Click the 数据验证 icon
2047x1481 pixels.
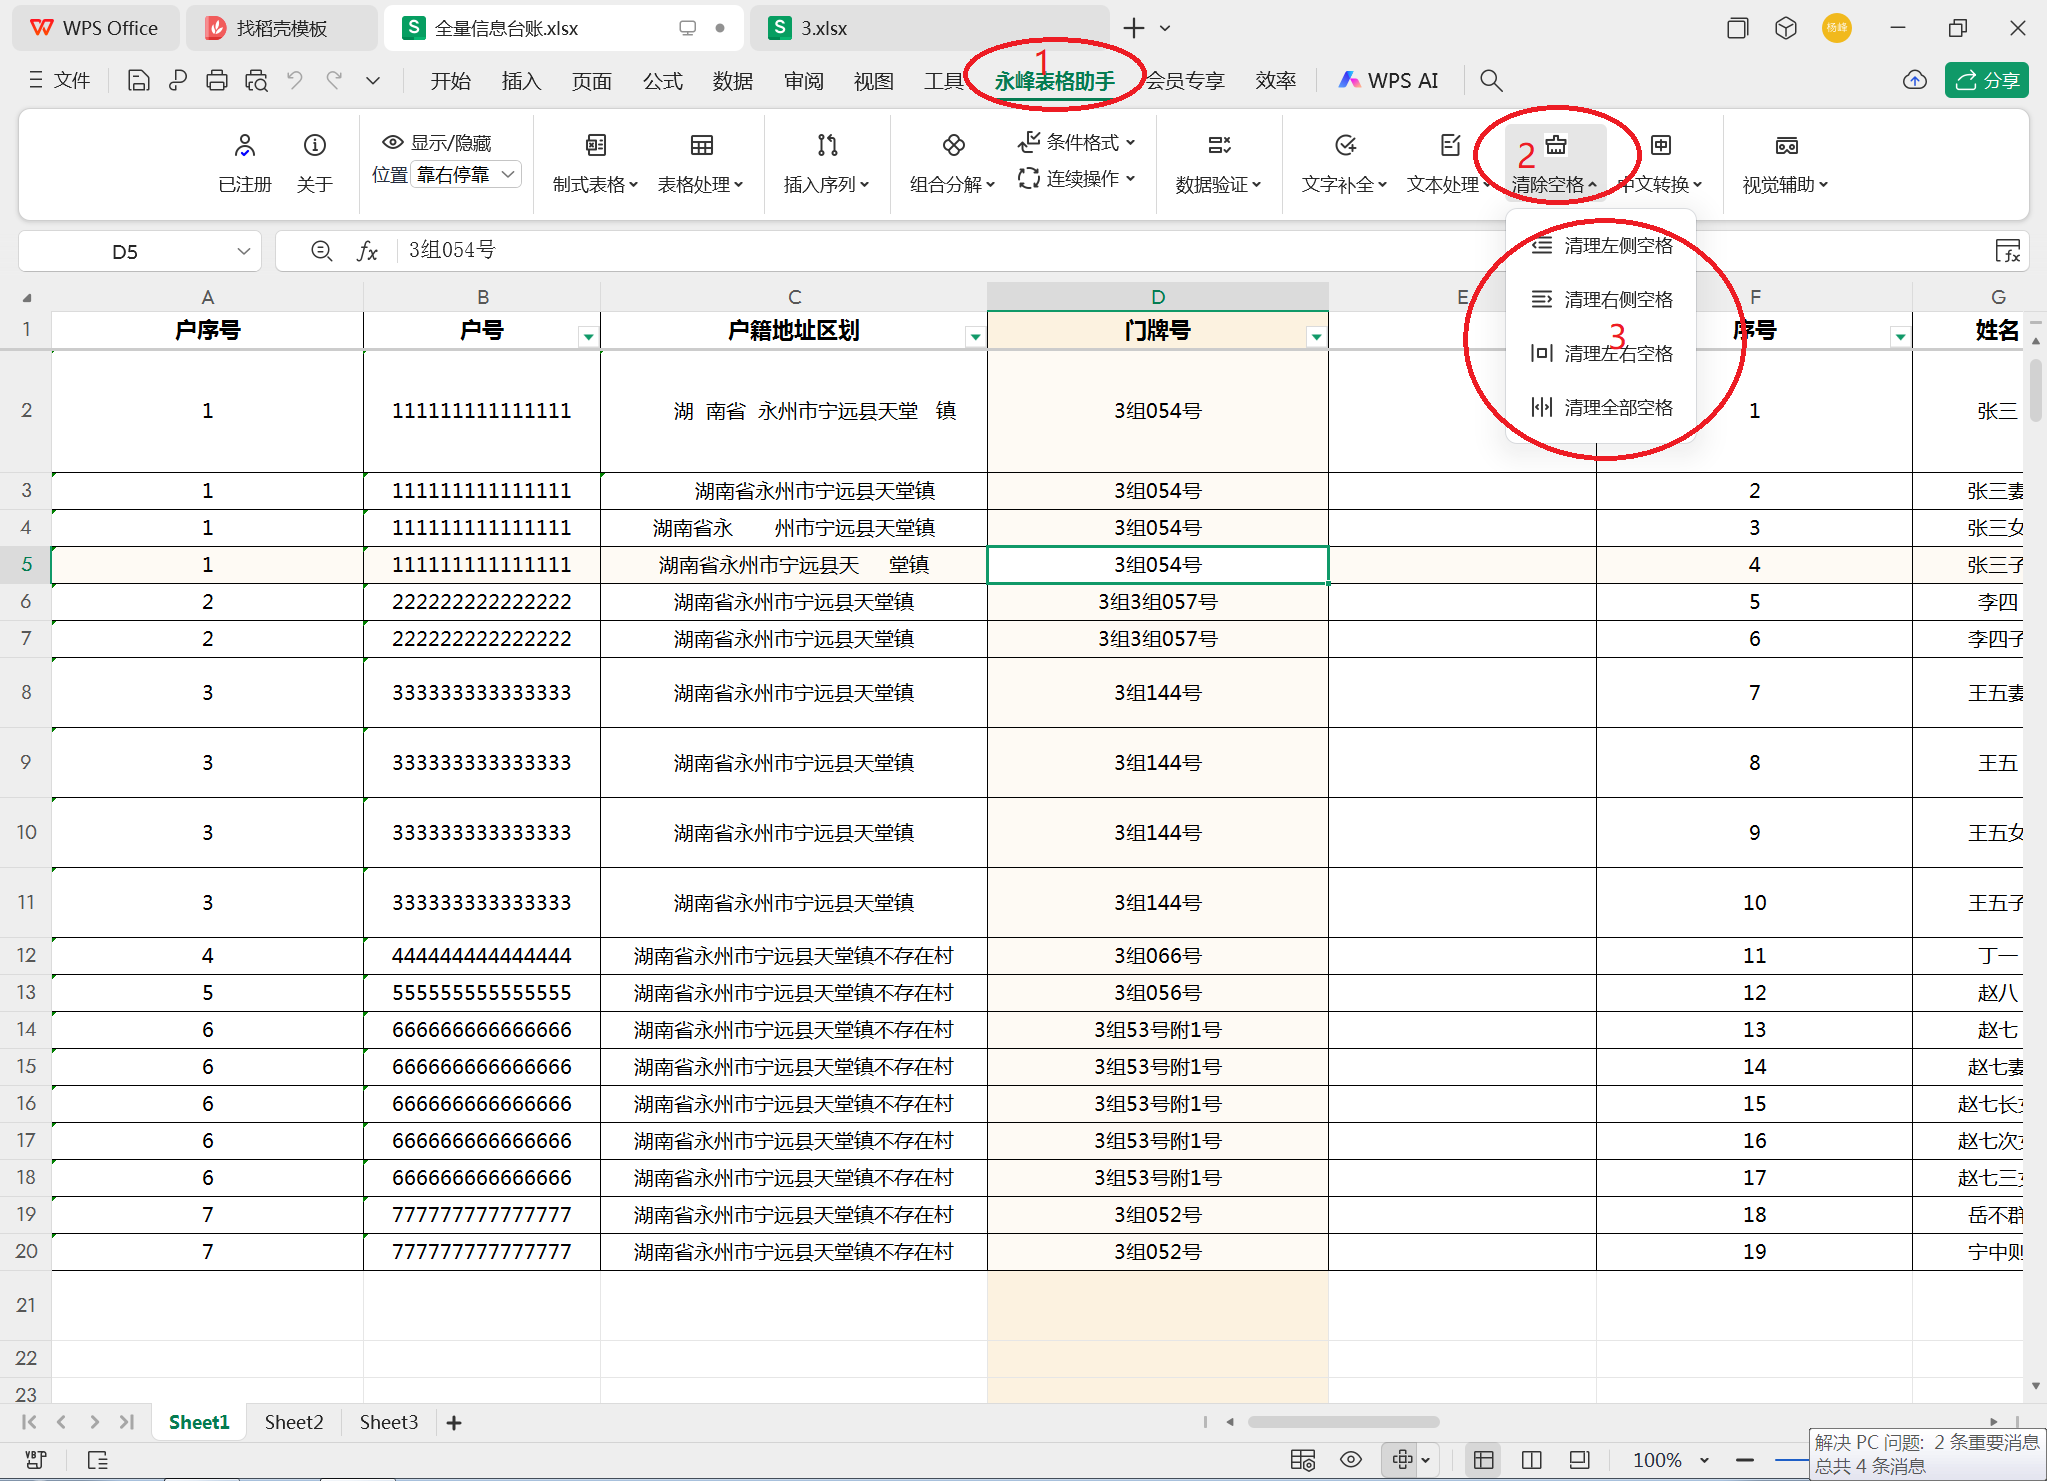pos(1218,146)
